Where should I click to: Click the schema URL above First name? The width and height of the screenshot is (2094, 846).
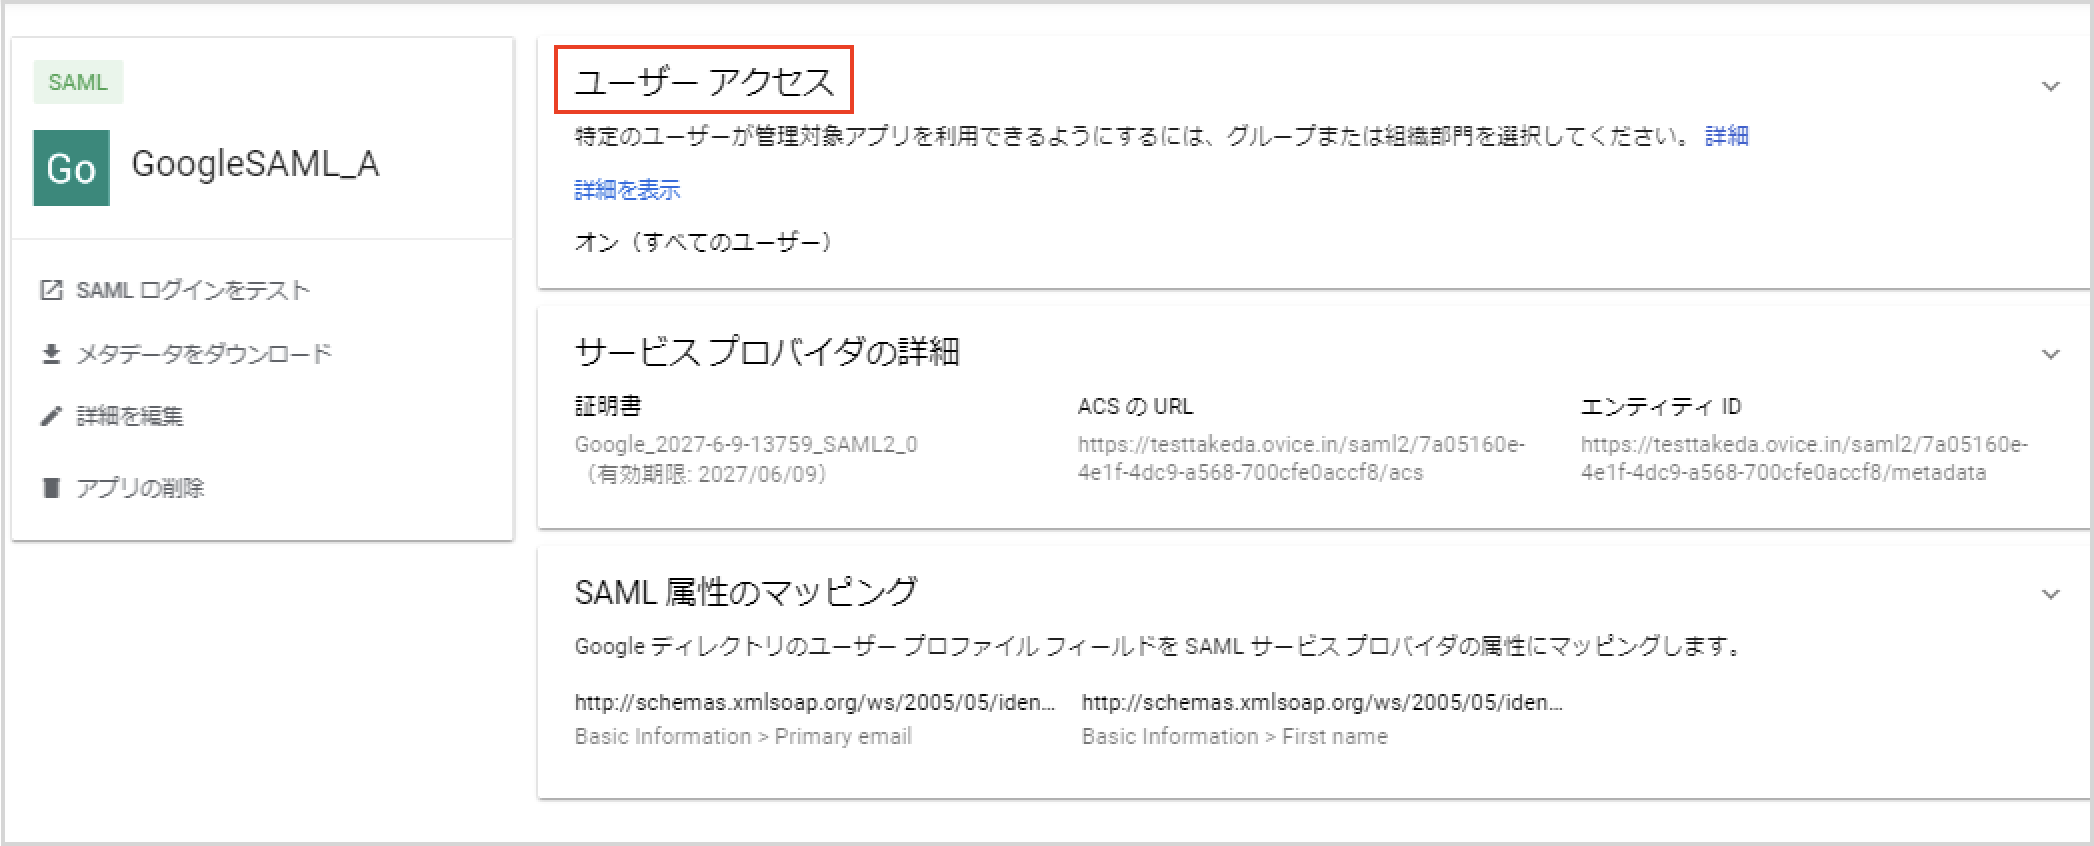tap(1322, 702)
